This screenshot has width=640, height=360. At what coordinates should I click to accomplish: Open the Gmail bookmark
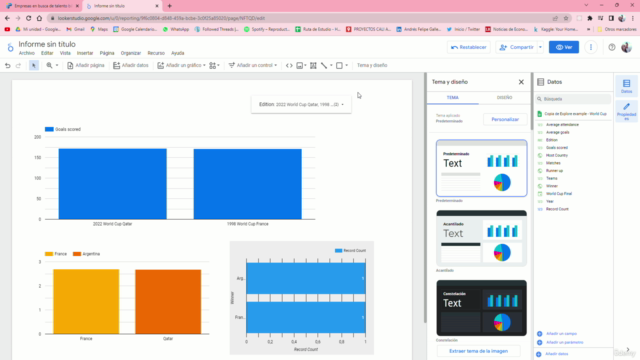[76, 29]
